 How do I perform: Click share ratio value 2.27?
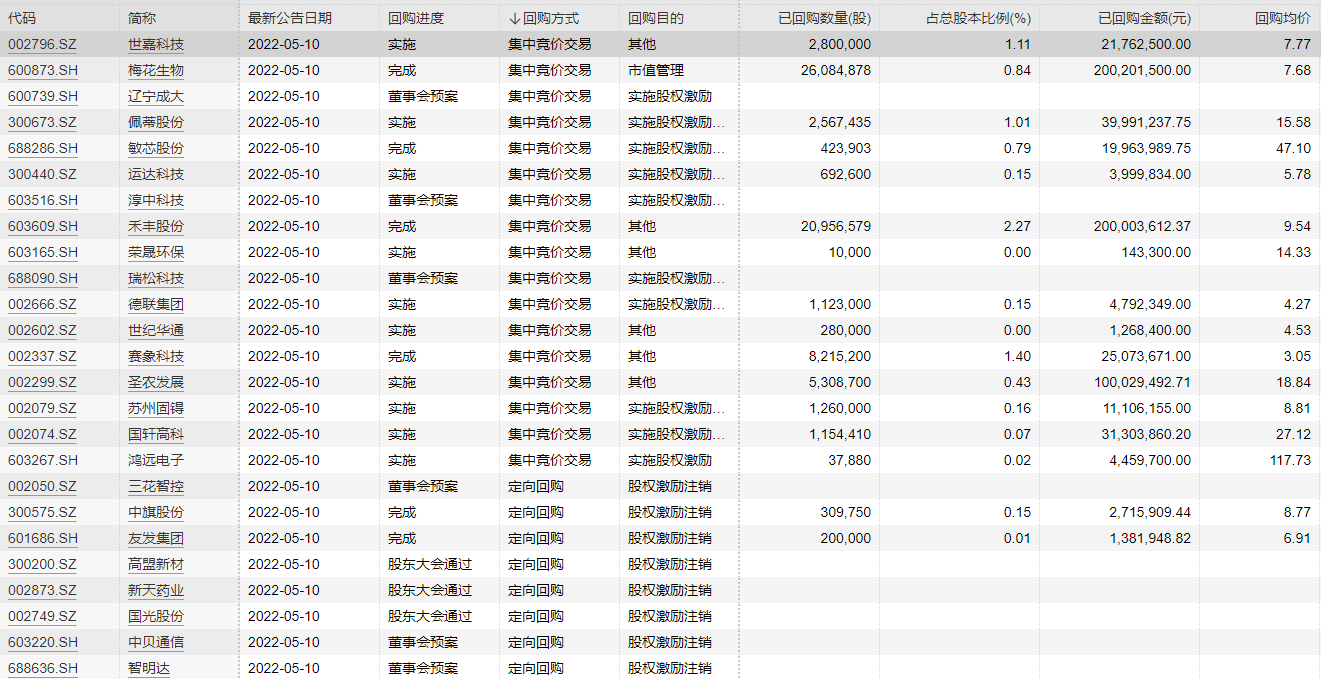1018,226
